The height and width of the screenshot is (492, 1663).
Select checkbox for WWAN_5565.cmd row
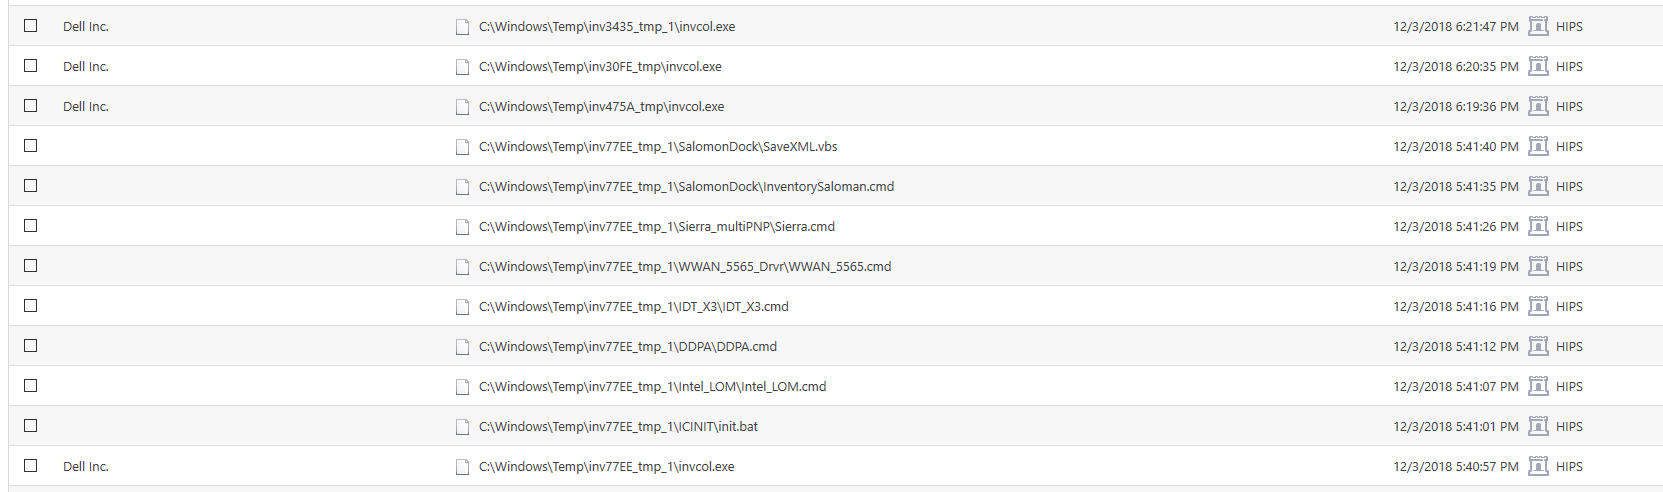tap(31, 266)
